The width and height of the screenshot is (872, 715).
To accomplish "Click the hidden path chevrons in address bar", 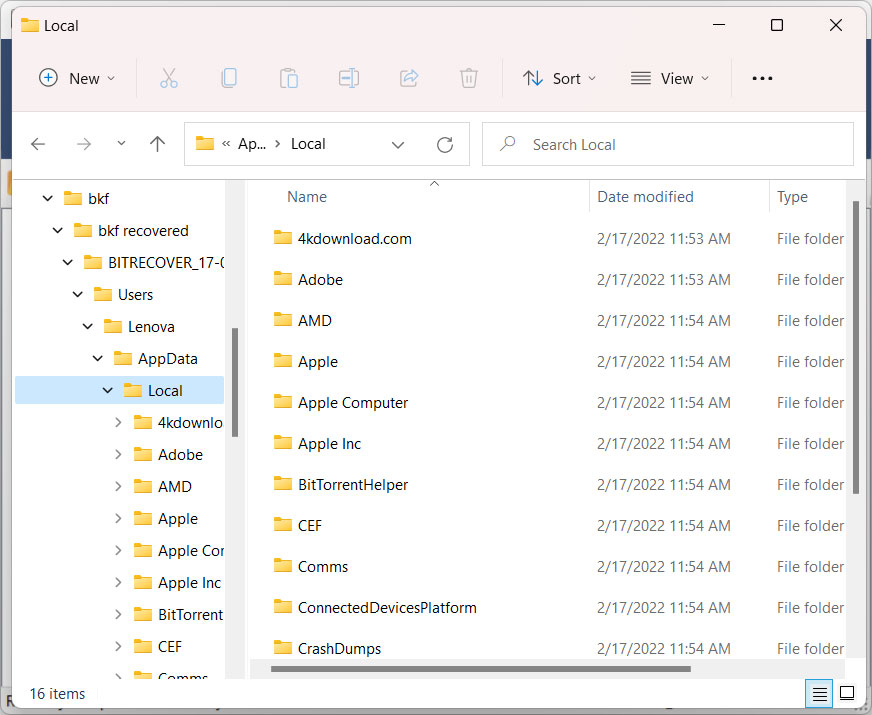I will click(x=226, y=144).
